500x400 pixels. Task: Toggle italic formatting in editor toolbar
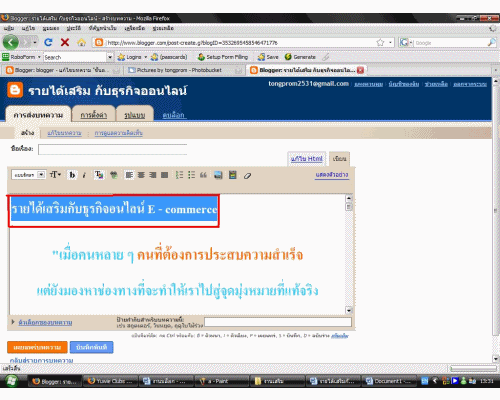click(x=84, y=175)
